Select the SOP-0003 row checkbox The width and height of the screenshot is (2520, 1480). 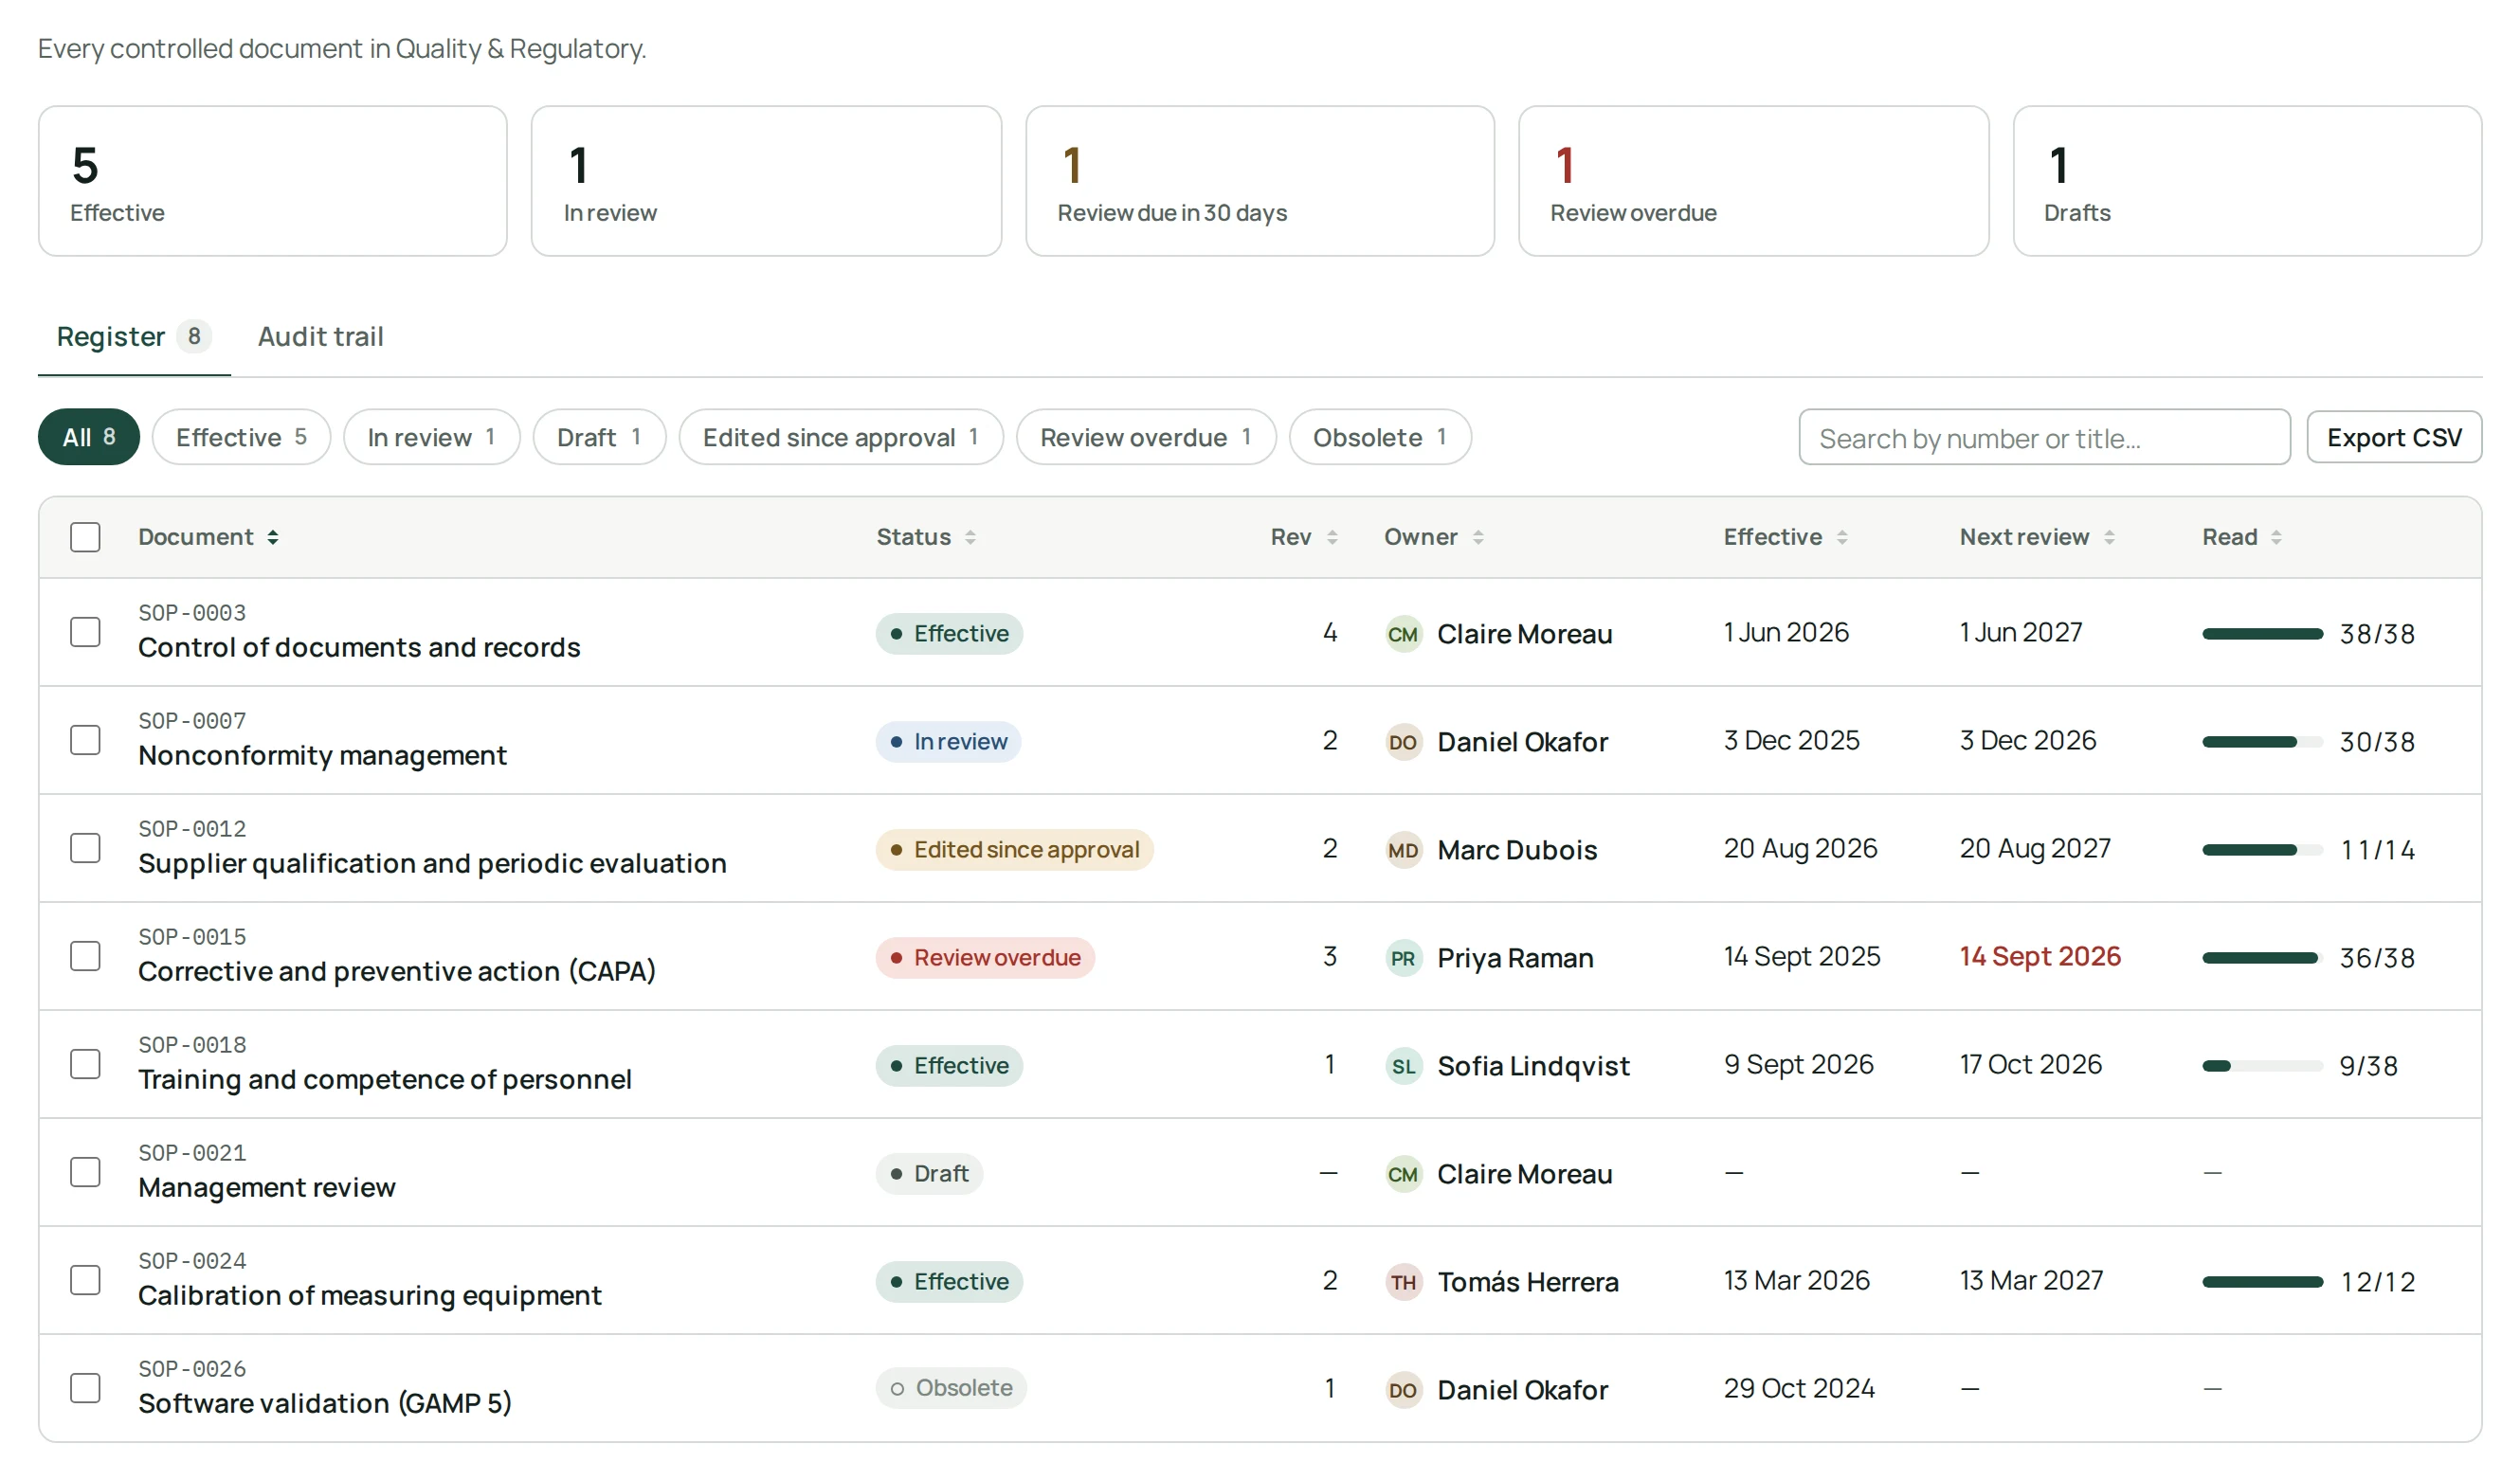pos(85,632)
